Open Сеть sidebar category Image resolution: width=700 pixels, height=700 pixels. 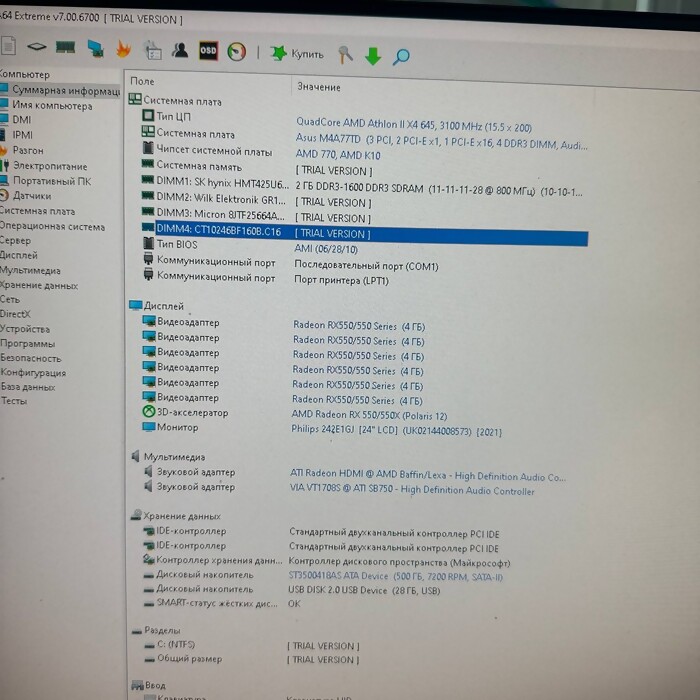[10, 300]
